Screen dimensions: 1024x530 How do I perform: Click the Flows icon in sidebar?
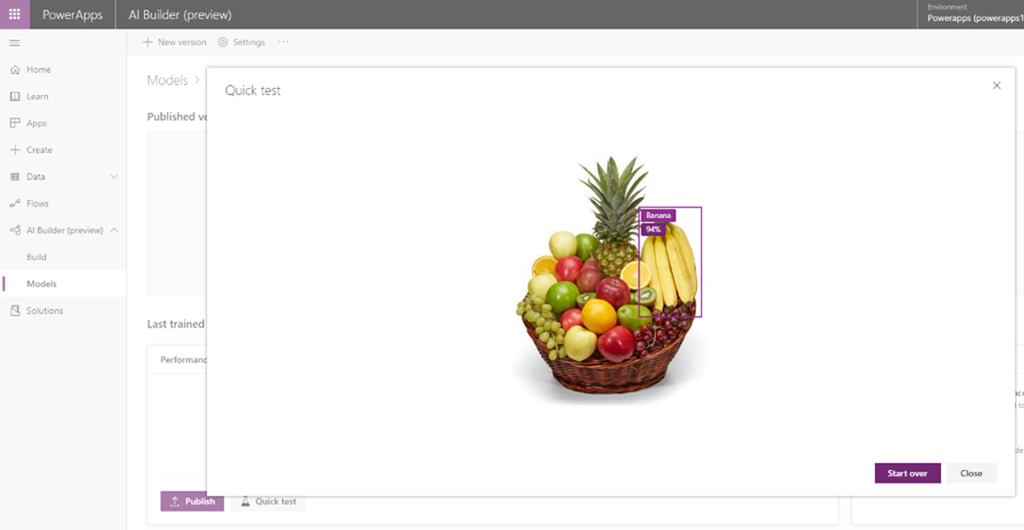pos(15,204)
